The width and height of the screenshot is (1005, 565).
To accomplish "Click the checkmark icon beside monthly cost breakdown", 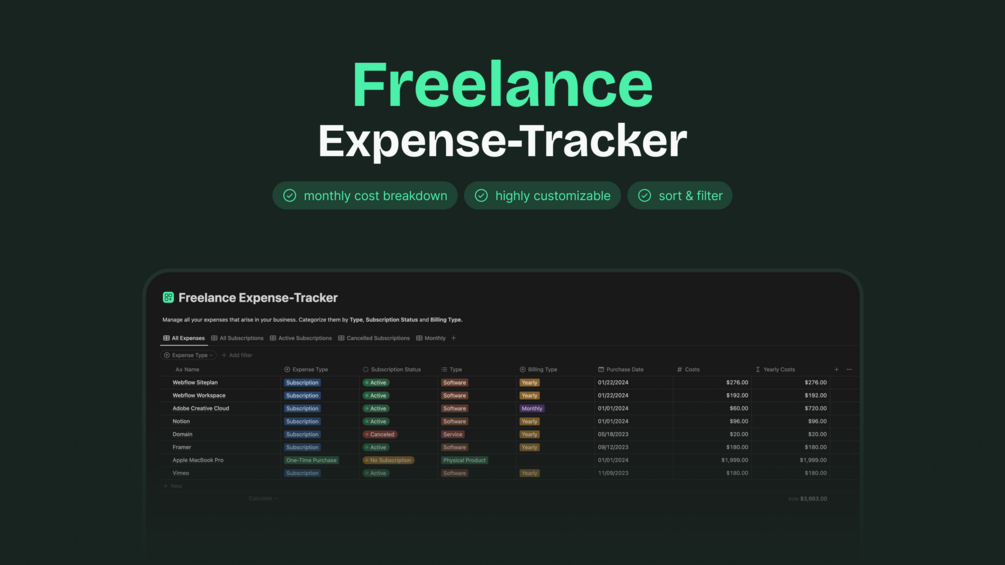I will [x=290, y=195].
